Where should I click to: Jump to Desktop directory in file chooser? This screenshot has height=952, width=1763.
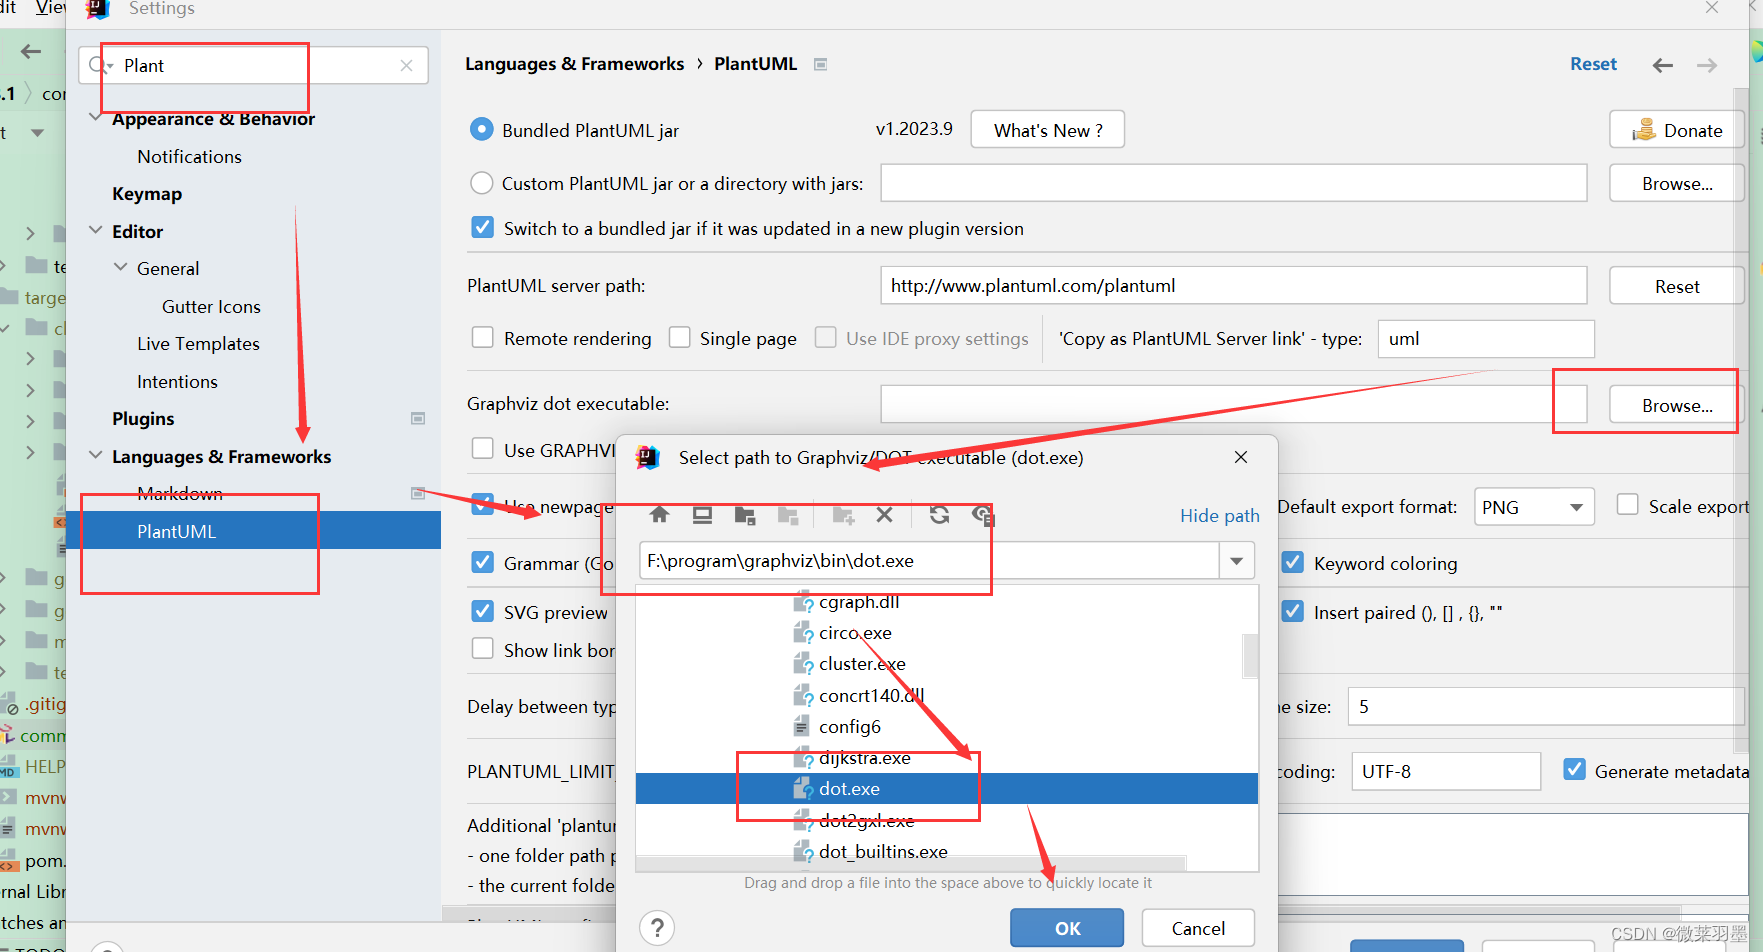tap(702, 515)
